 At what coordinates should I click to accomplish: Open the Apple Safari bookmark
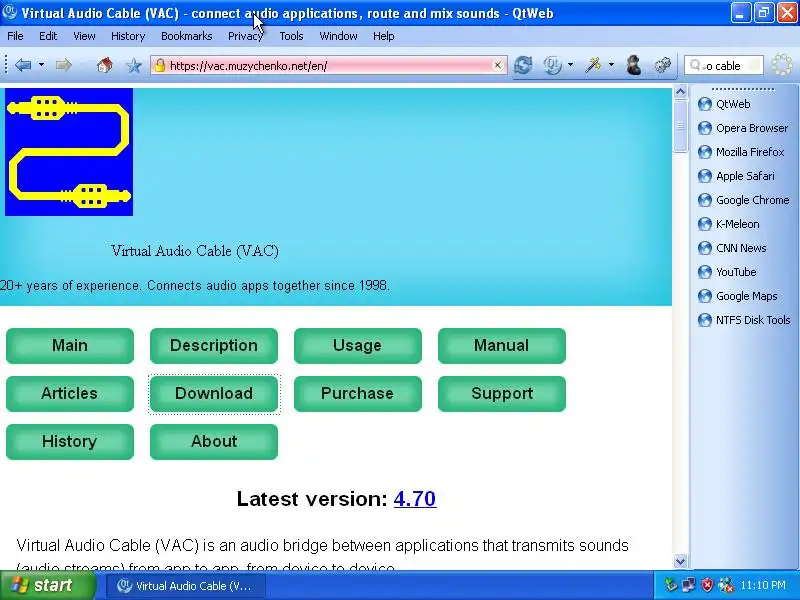click(x=736, y=176)
